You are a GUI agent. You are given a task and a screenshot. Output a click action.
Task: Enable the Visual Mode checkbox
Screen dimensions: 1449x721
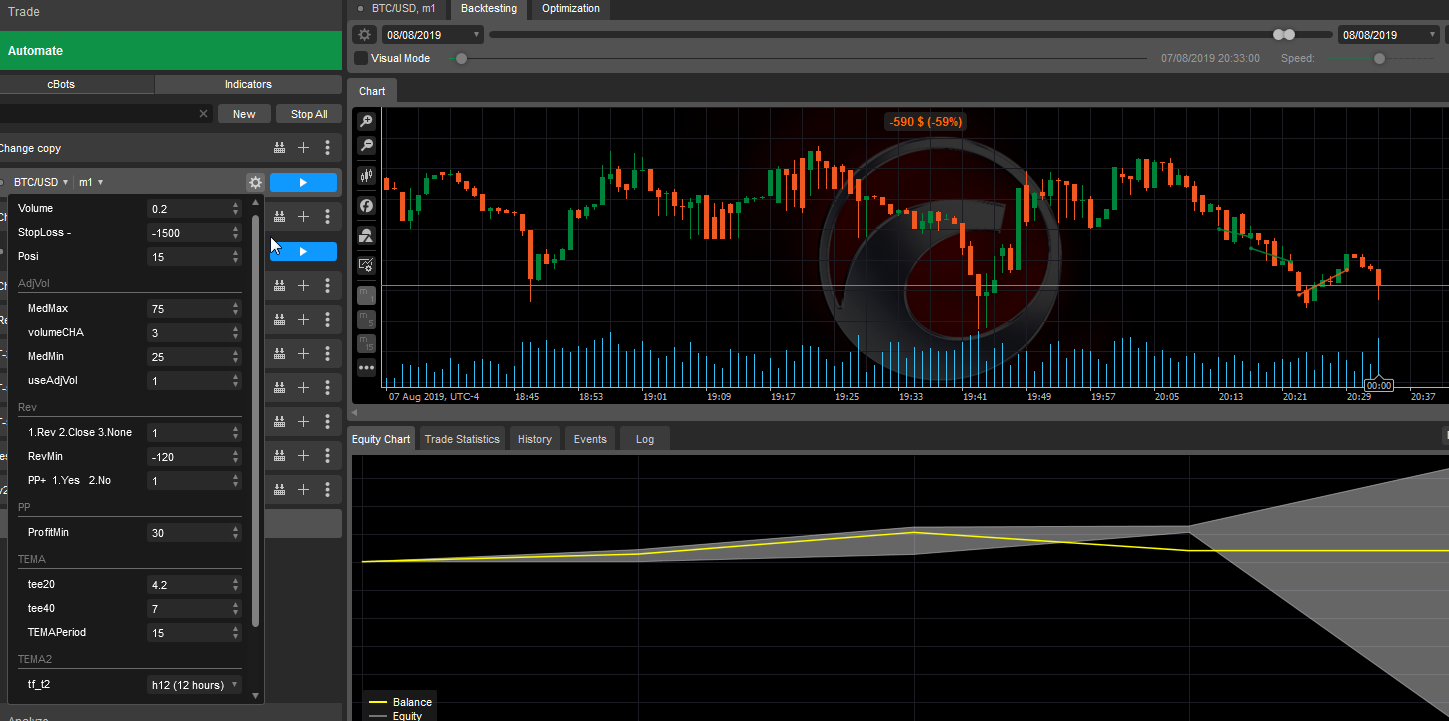361,58
